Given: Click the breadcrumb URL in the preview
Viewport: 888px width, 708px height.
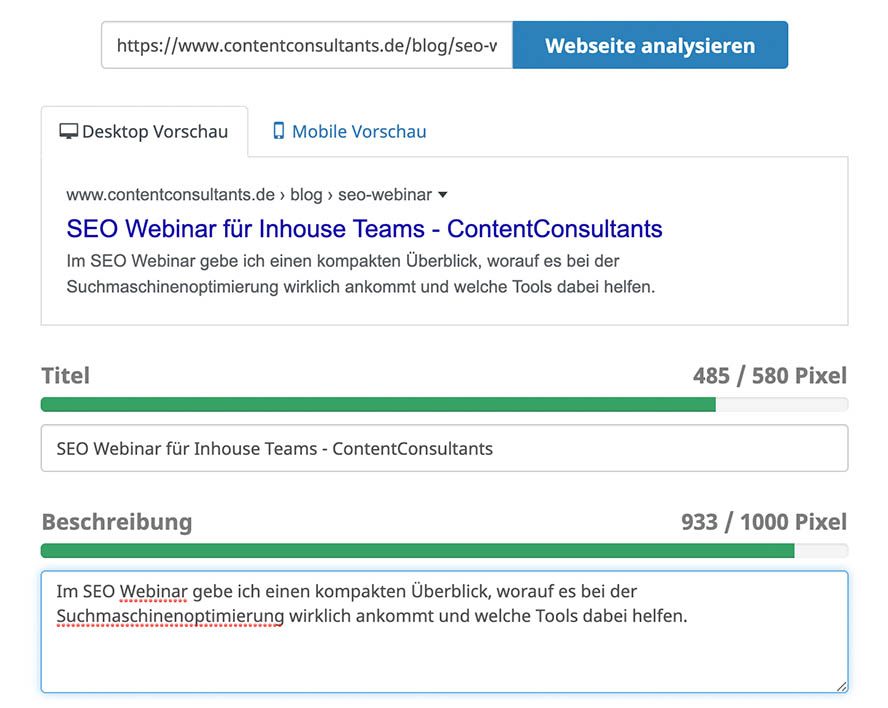Looking at the screenshot, I should pos(248,195).
